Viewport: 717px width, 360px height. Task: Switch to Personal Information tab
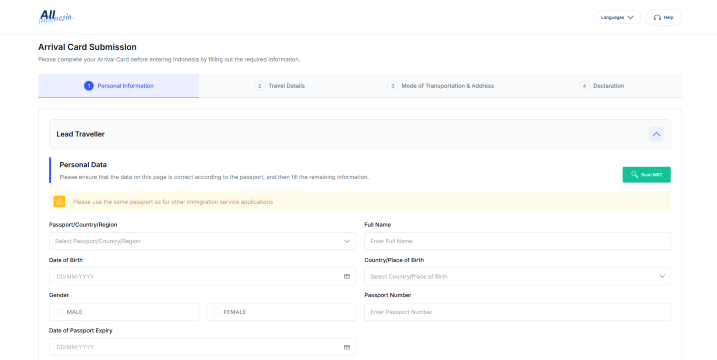click(x=118, y=86)
